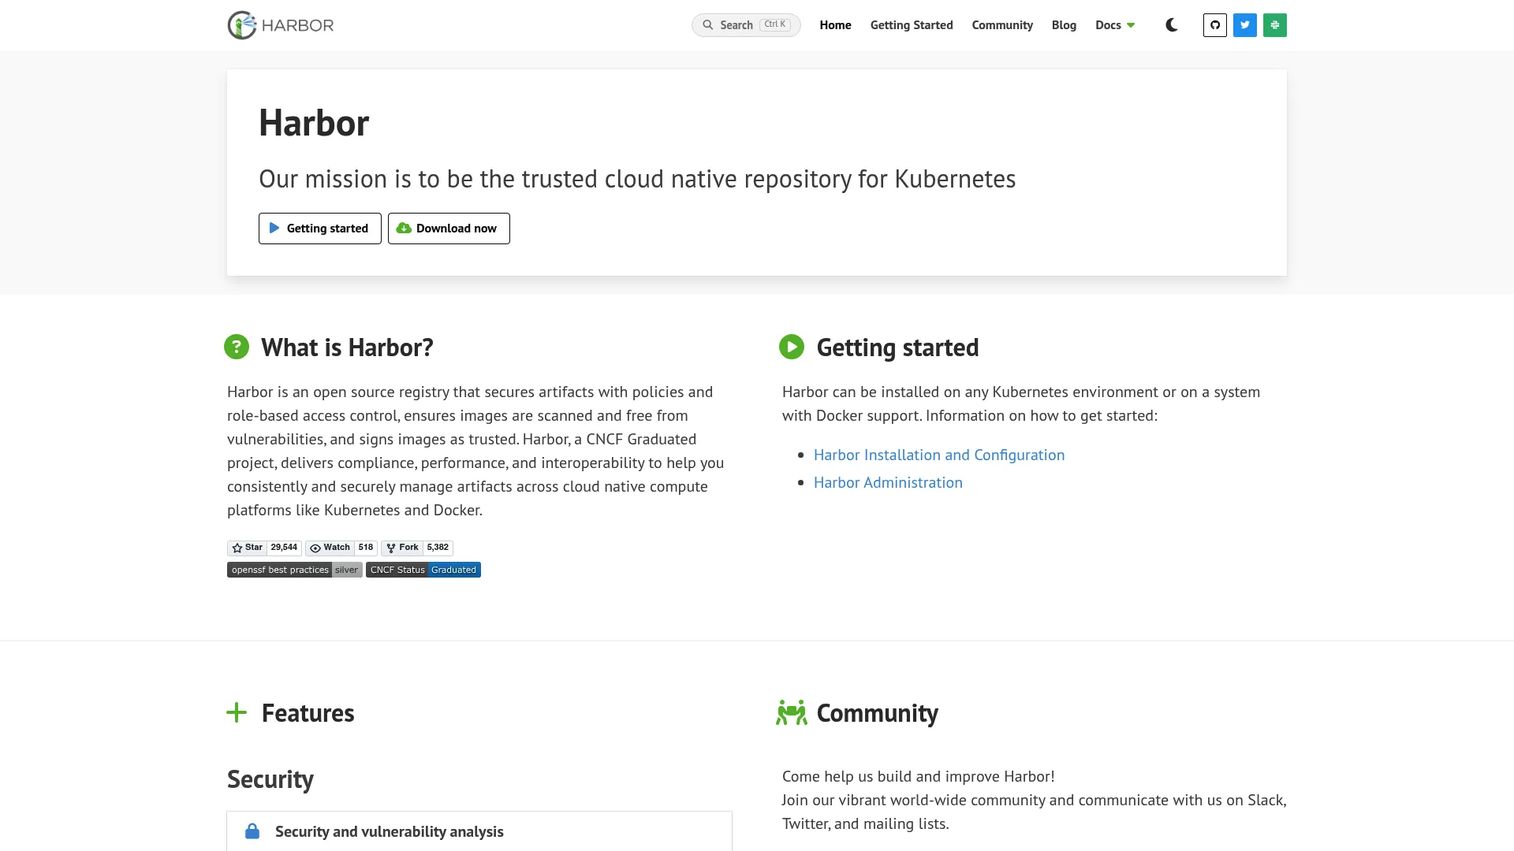This screenshot has width=1514, height=851.
Task: Click the Harbor logo in the header
Action: pyautogui.click(x=281, y=25)
